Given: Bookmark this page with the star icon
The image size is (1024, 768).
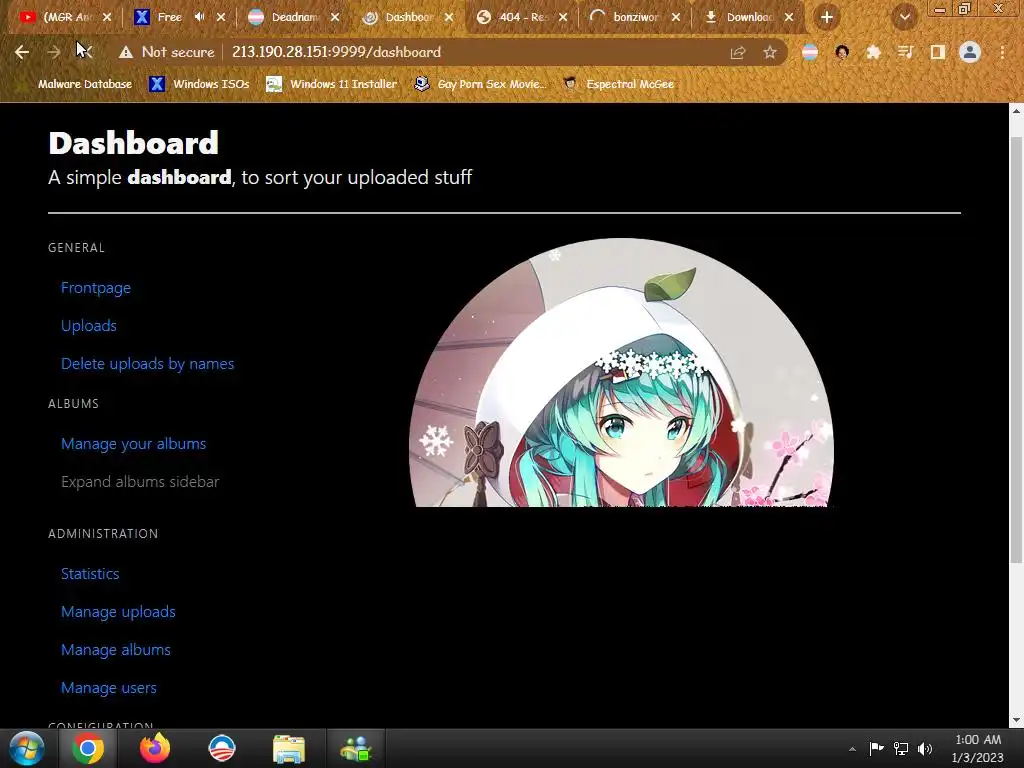Looking at the screenshot, I should click(x=770, y=52).
